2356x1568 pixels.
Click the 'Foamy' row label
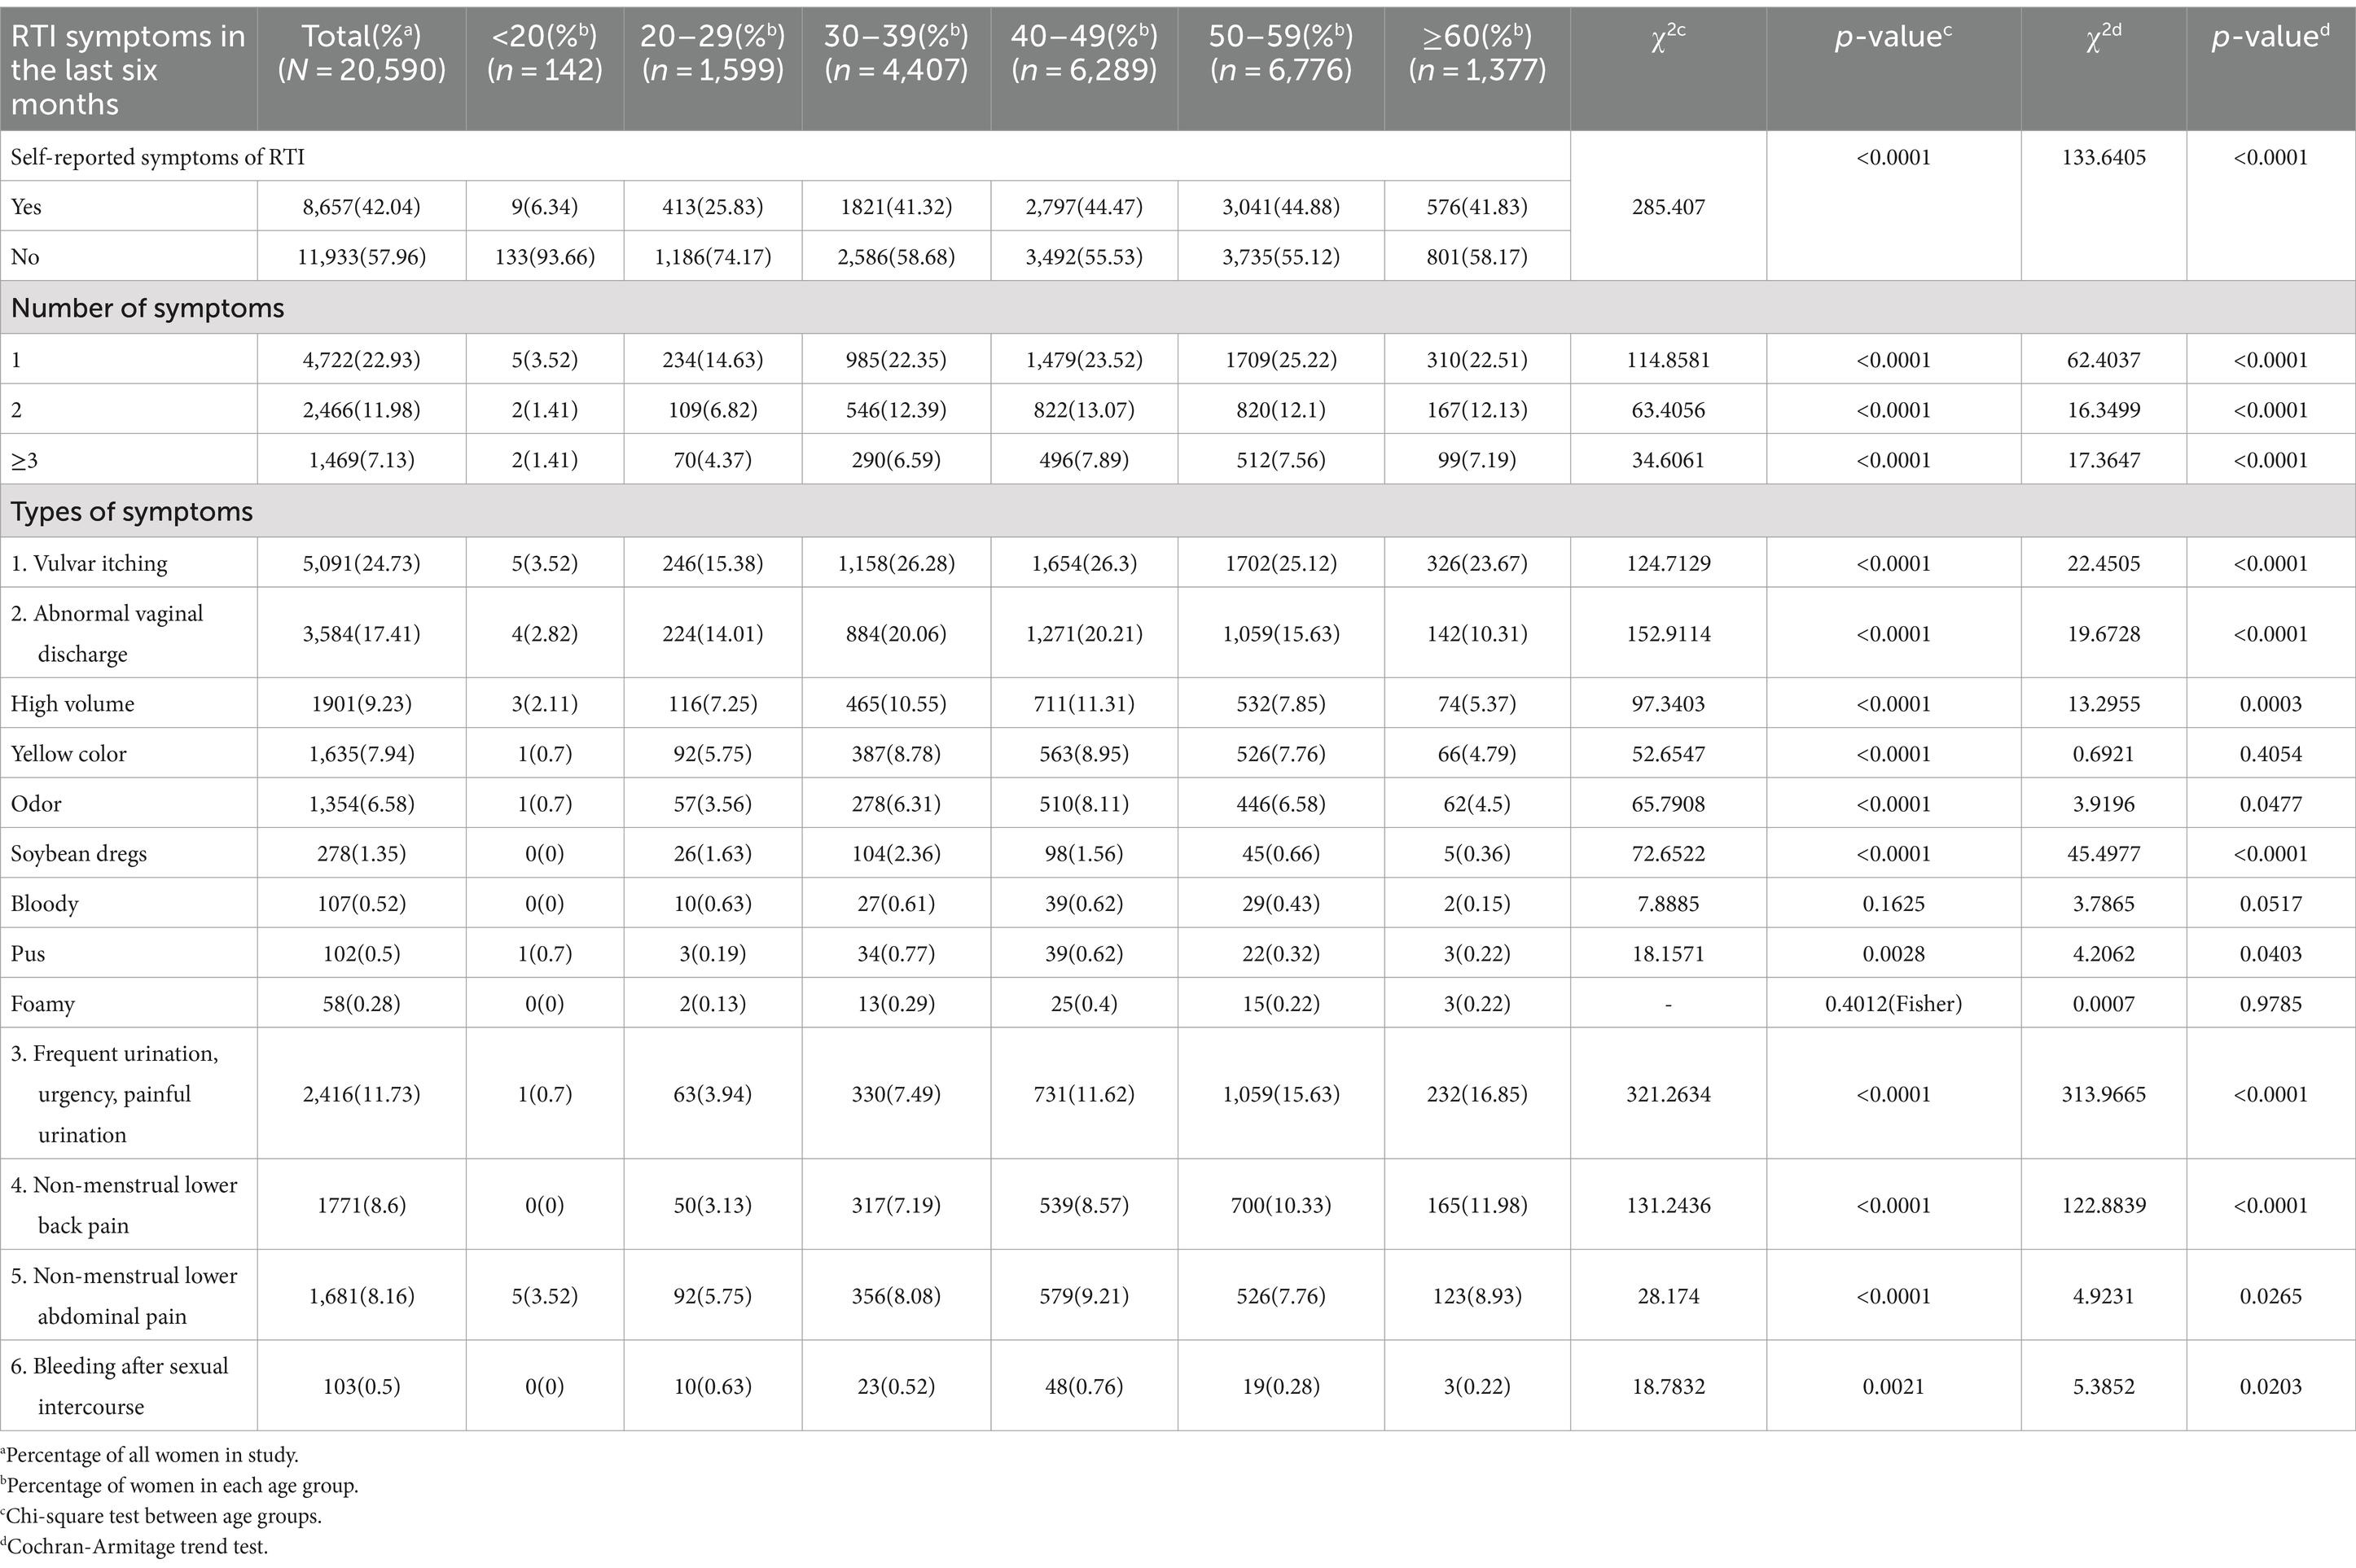click(x=43, y=1004)
